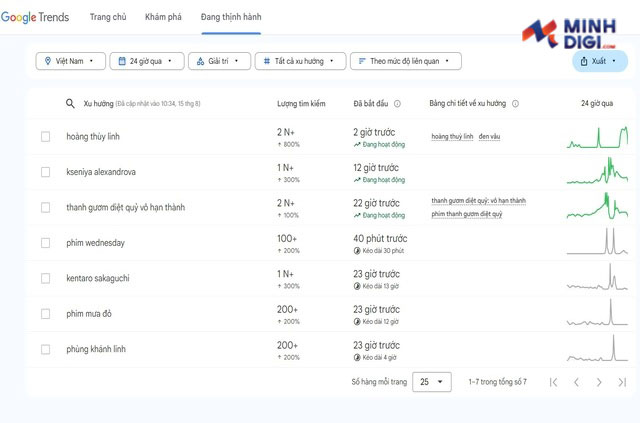Viewport: 640px width, 423px height.
Task: Click the hoàng thuỳ linh related query link
Action: click(452, 136)
